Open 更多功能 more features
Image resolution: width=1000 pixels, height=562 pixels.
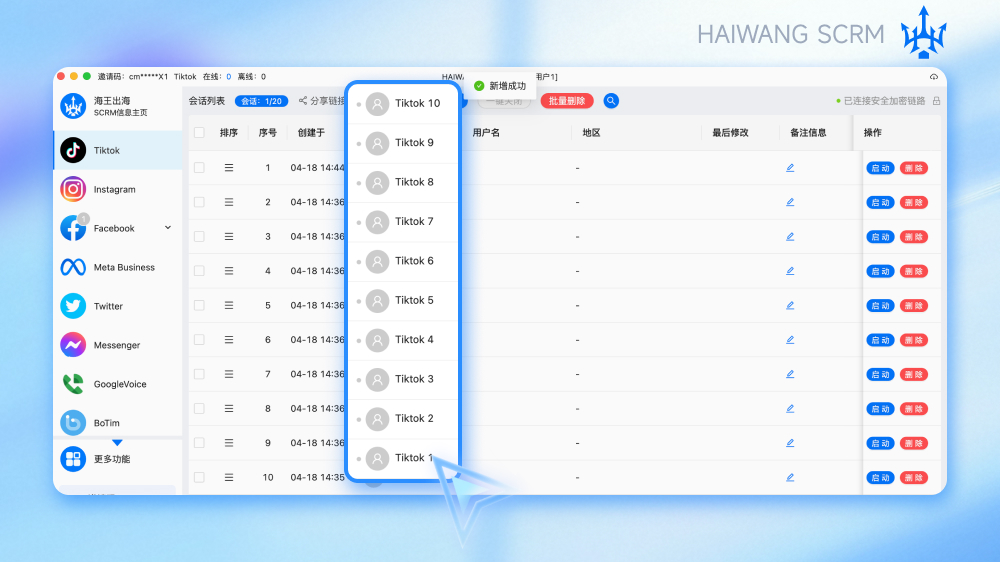point(118,459)
